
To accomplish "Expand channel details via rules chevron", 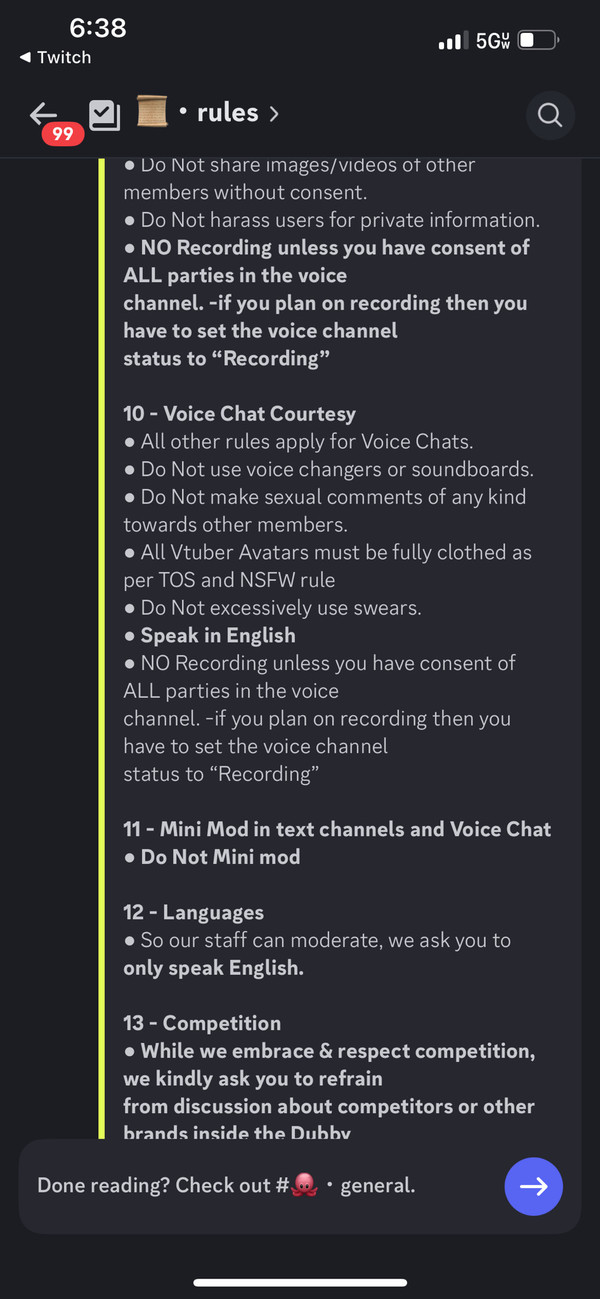I will pos(274,114).
